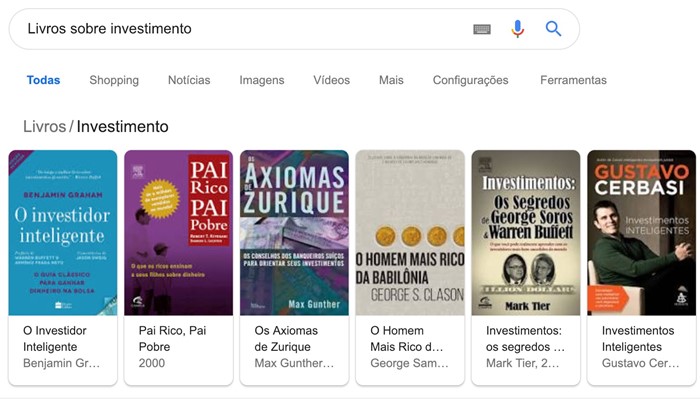The height and width of the screenshot is (406, 700).
Task: Go to the Imagens tab
Action: pos(262,80)
